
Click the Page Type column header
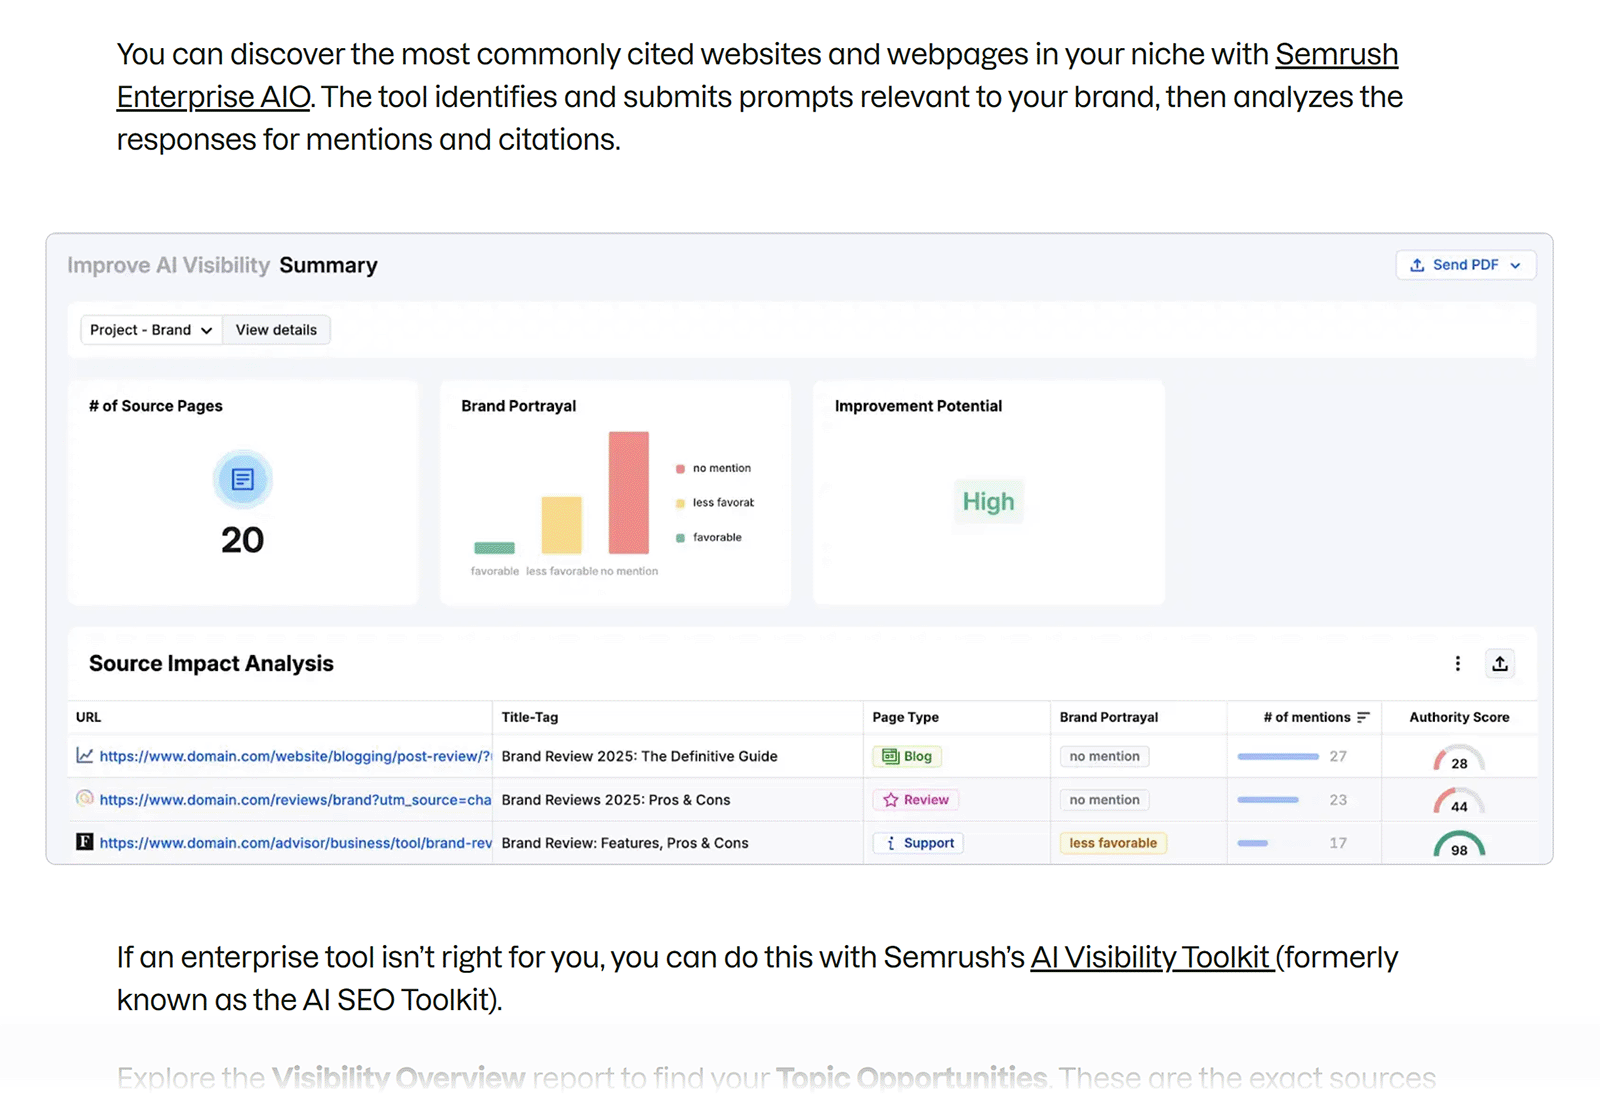(905, 717)
